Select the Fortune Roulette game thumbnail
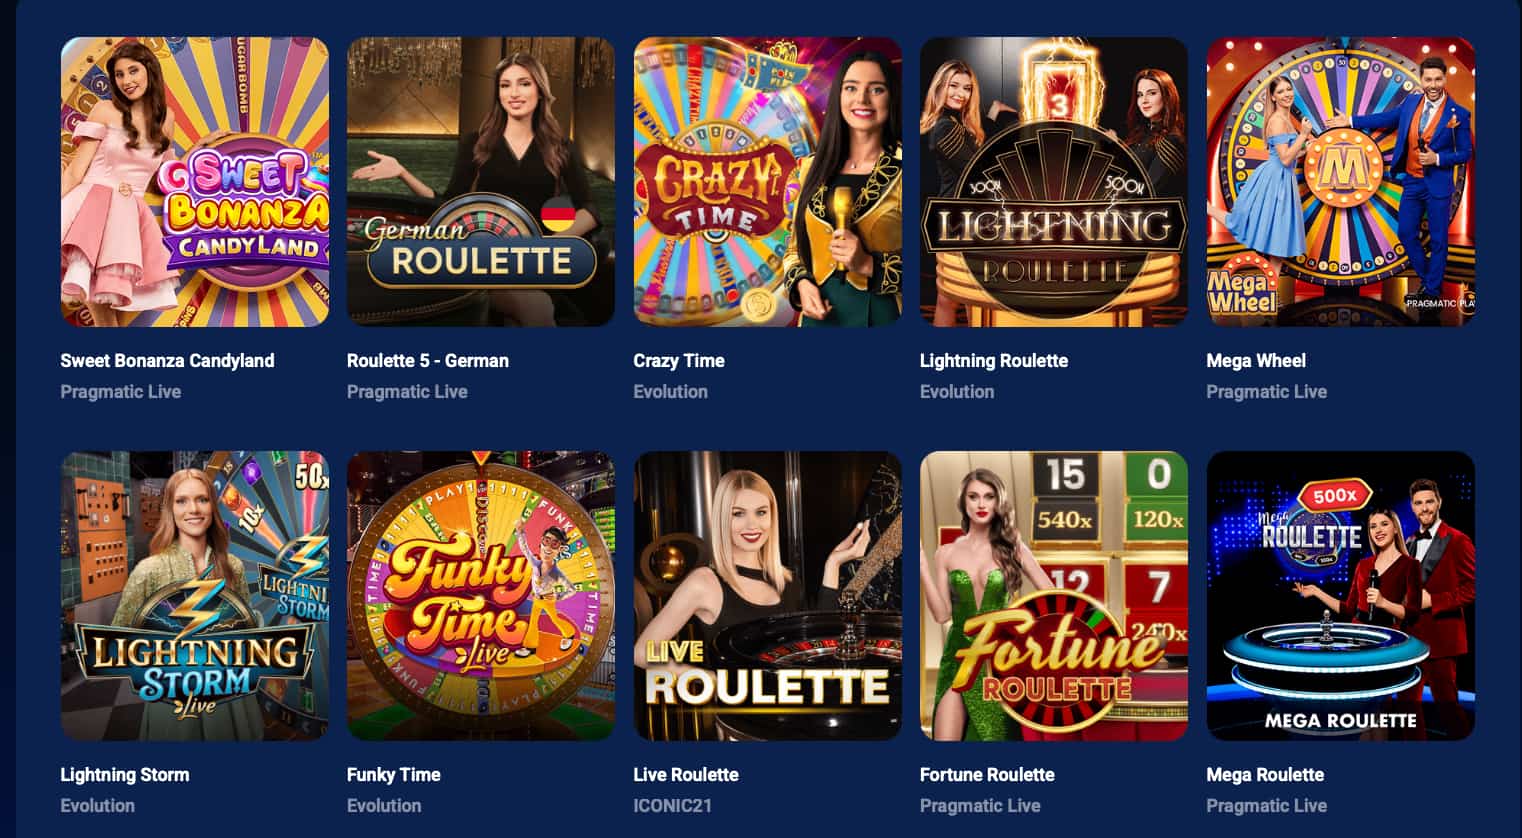1522x838 pixels. 1054,596
